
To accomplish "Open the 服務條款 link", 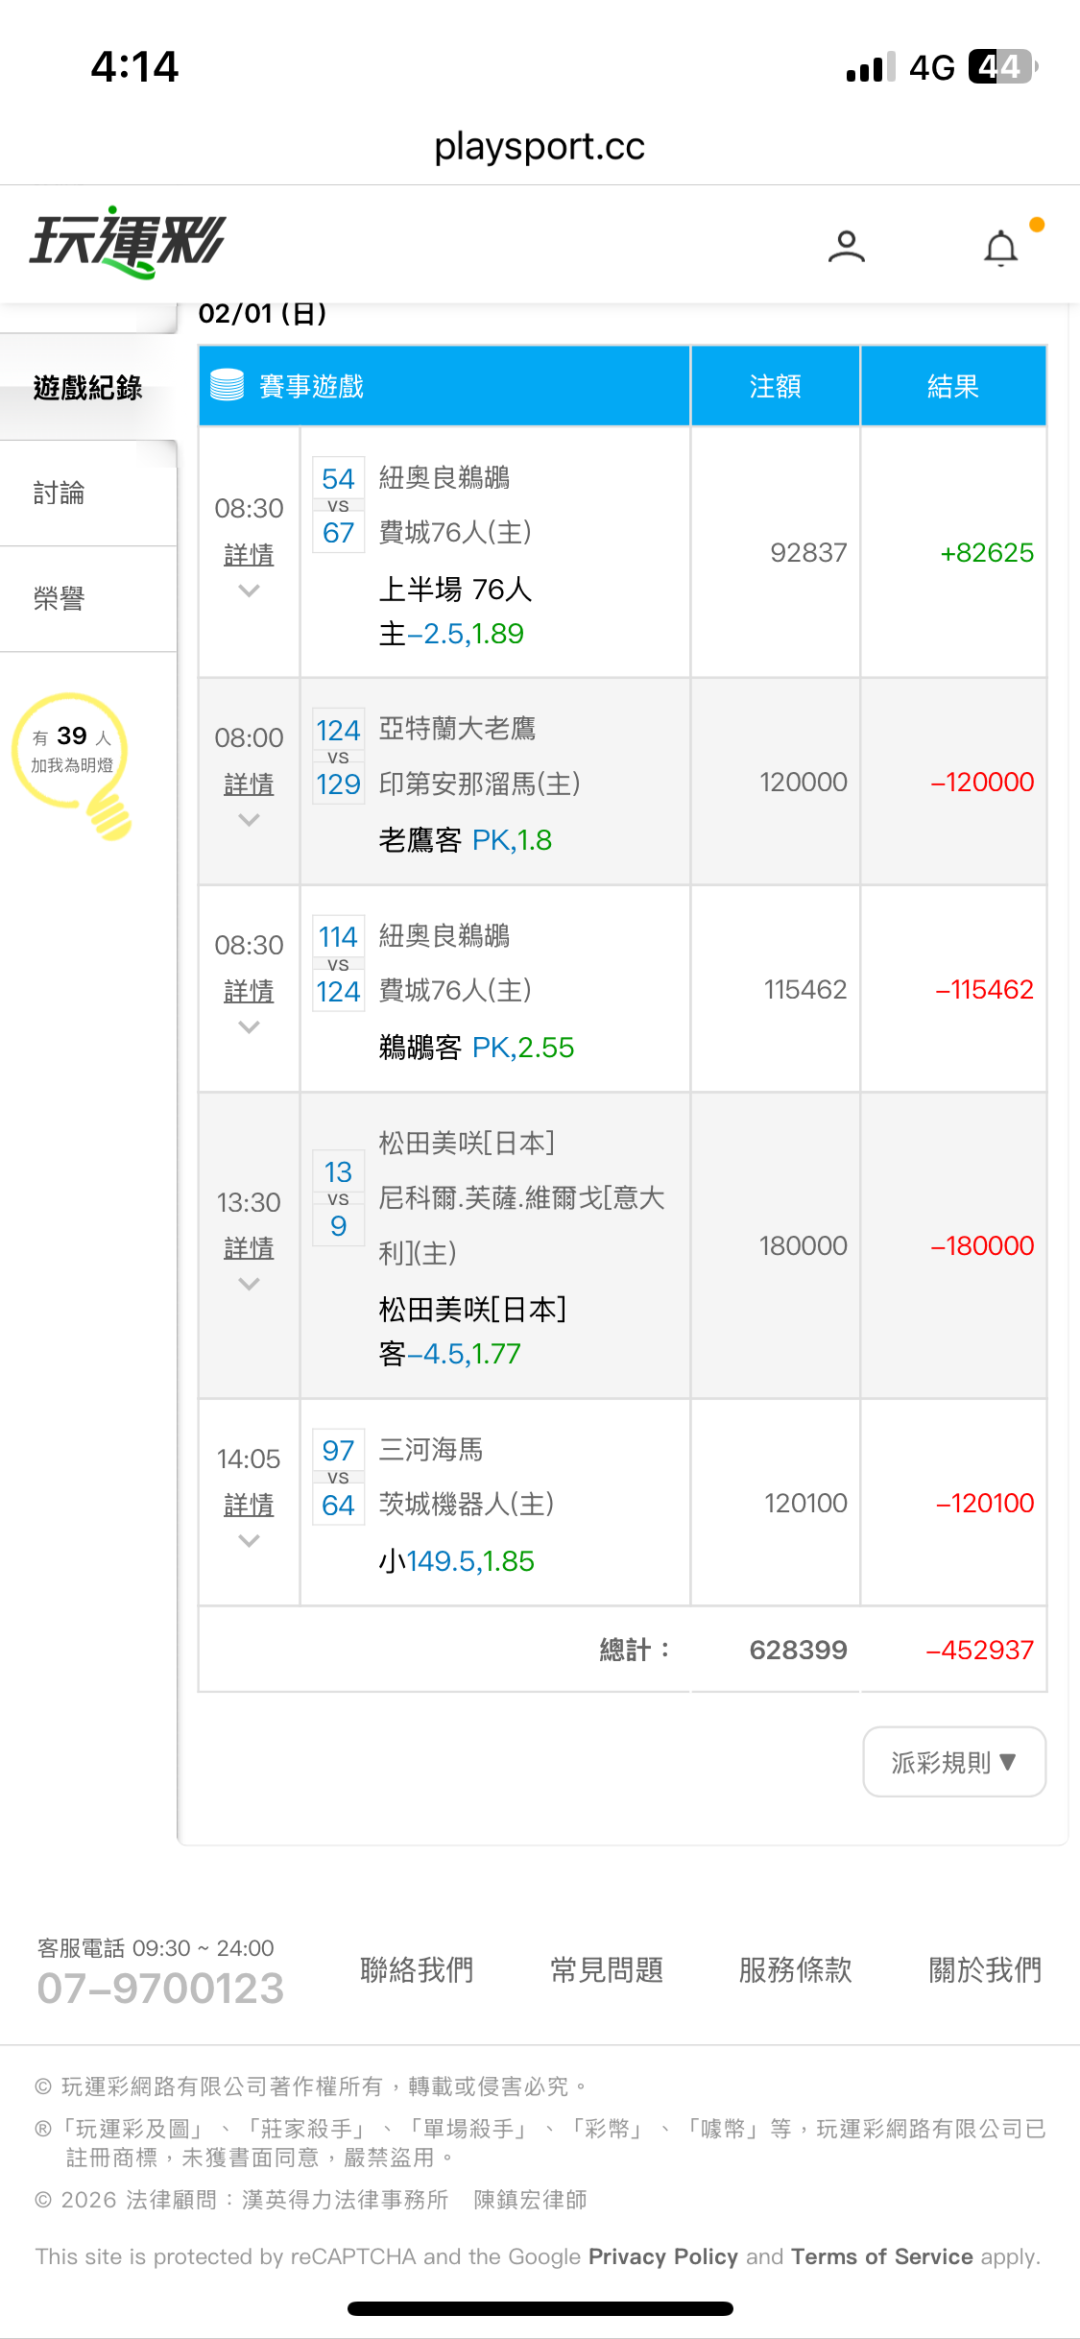I will 795,1970.
